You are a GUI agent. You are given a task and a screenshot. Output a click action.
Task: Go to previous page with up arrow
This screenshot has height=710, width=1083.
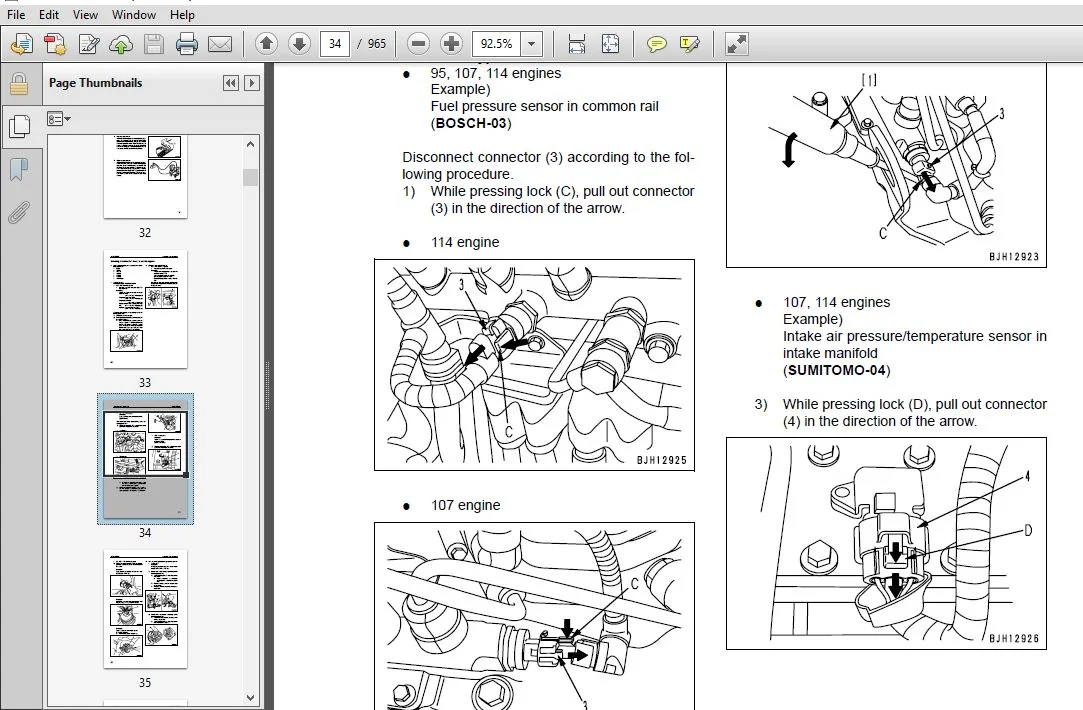(x=266, y=44)
